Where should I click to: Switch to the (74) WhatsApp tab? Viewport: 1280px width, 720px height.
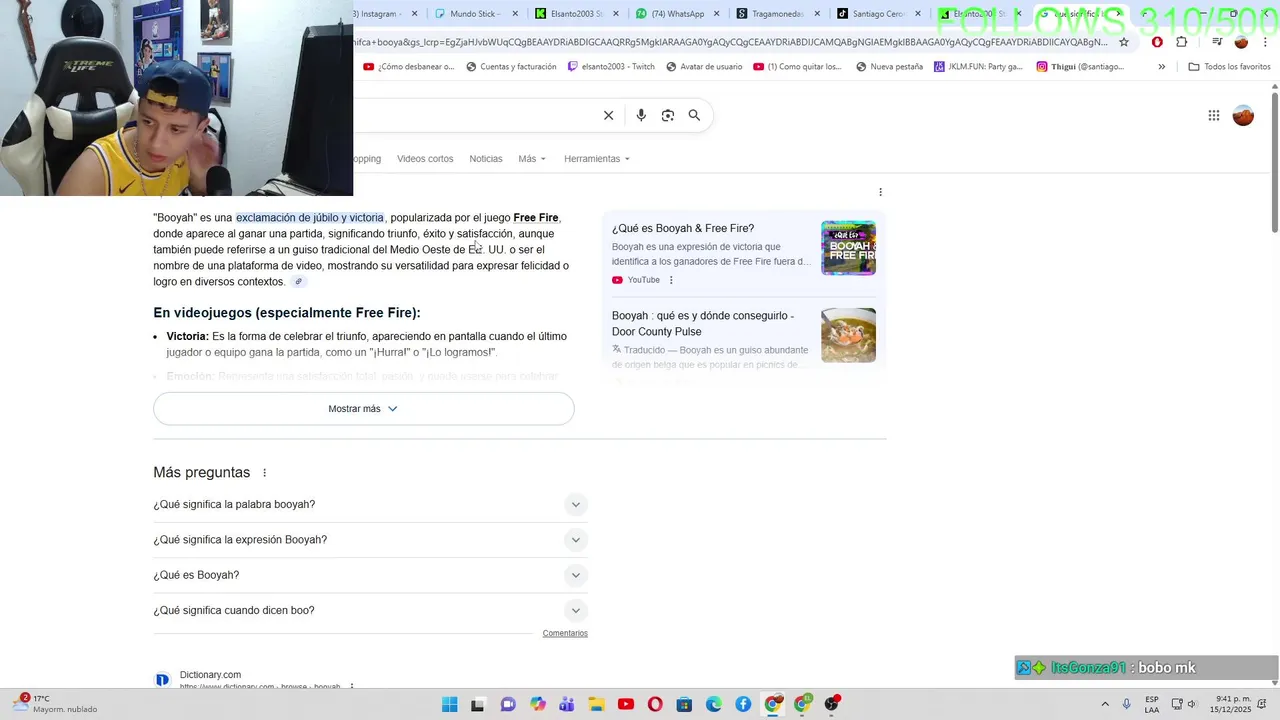point(677,14)
